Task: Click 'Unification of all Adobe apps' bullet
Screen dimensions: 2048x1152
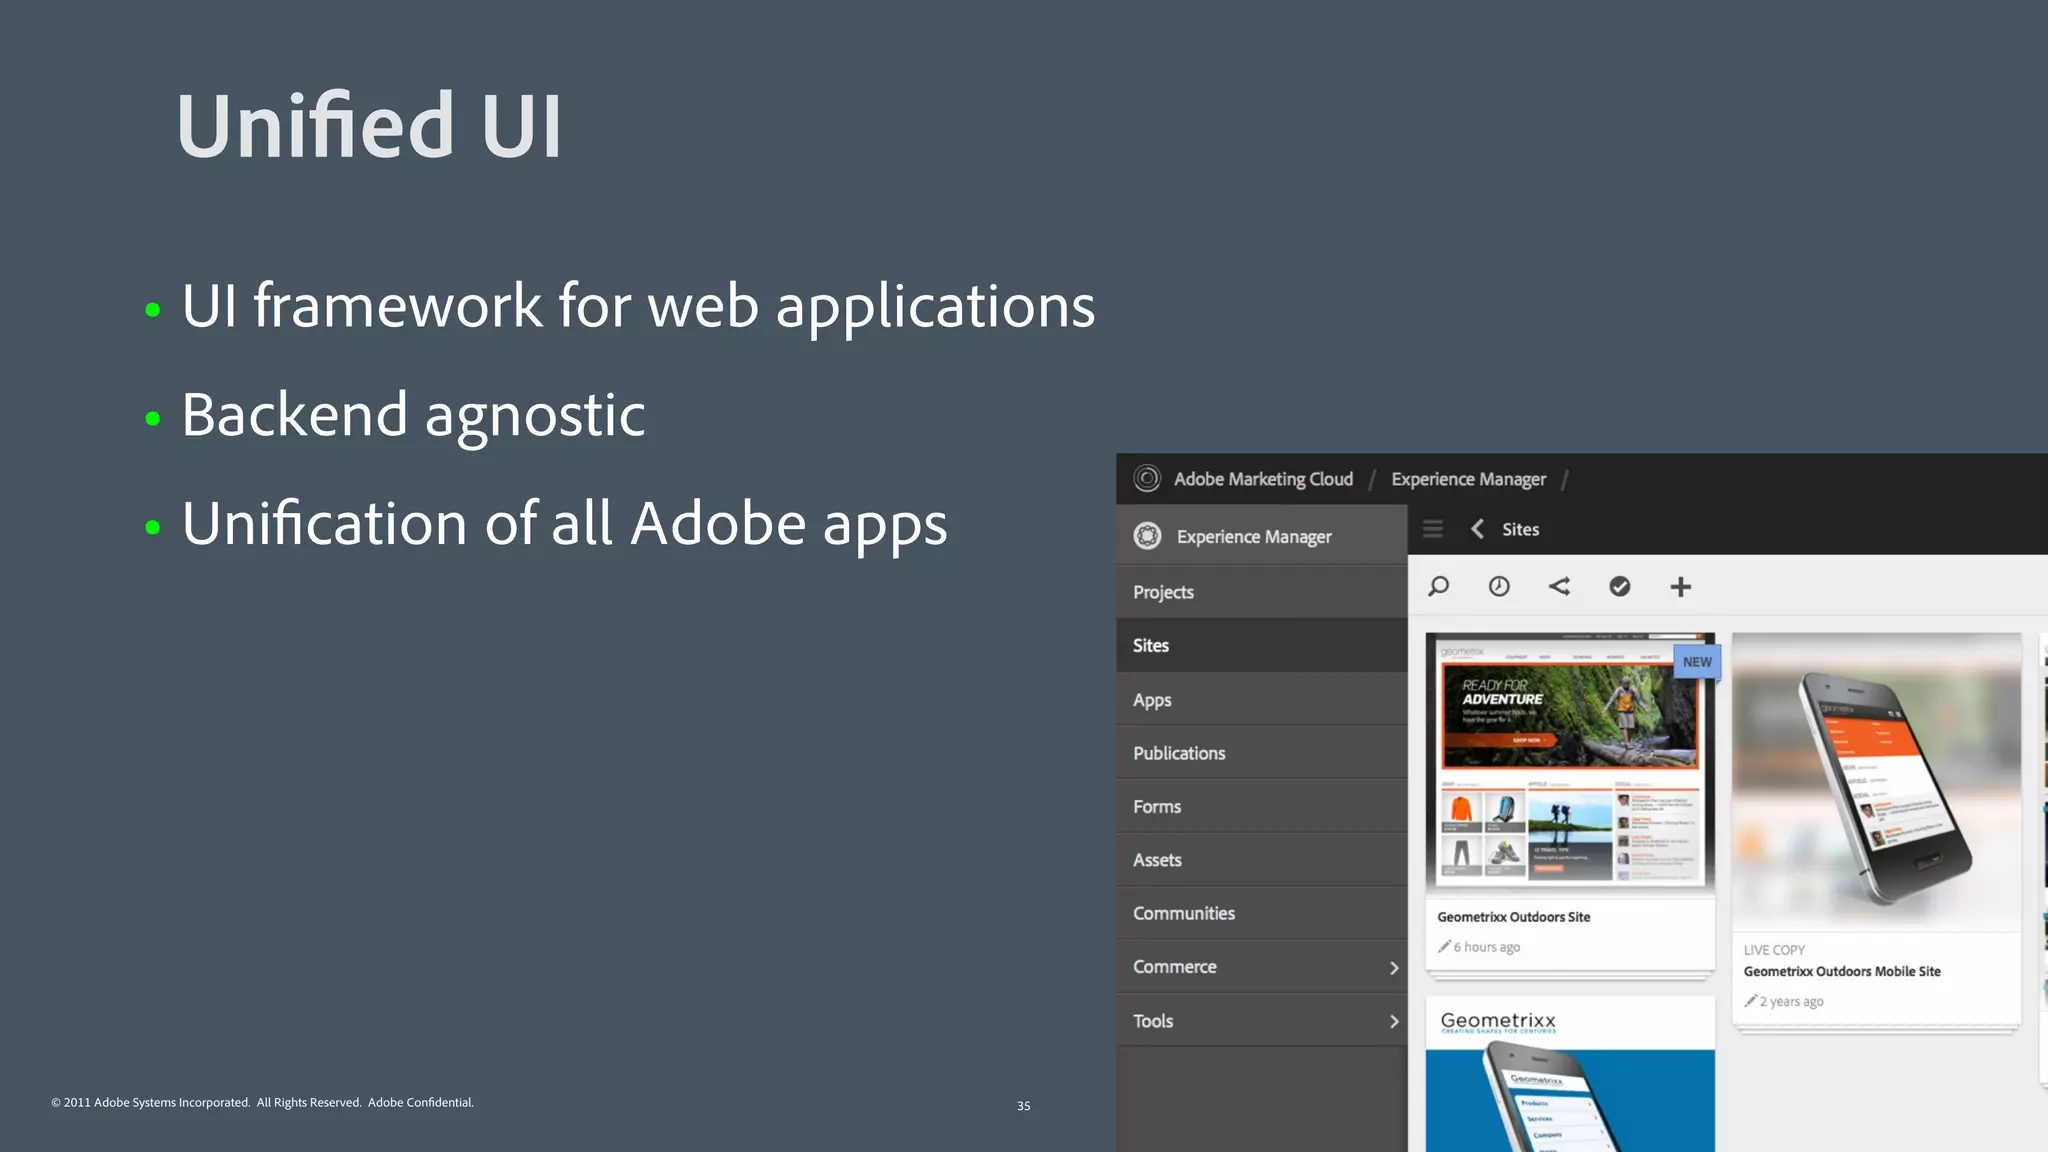Action: (564, 525)
